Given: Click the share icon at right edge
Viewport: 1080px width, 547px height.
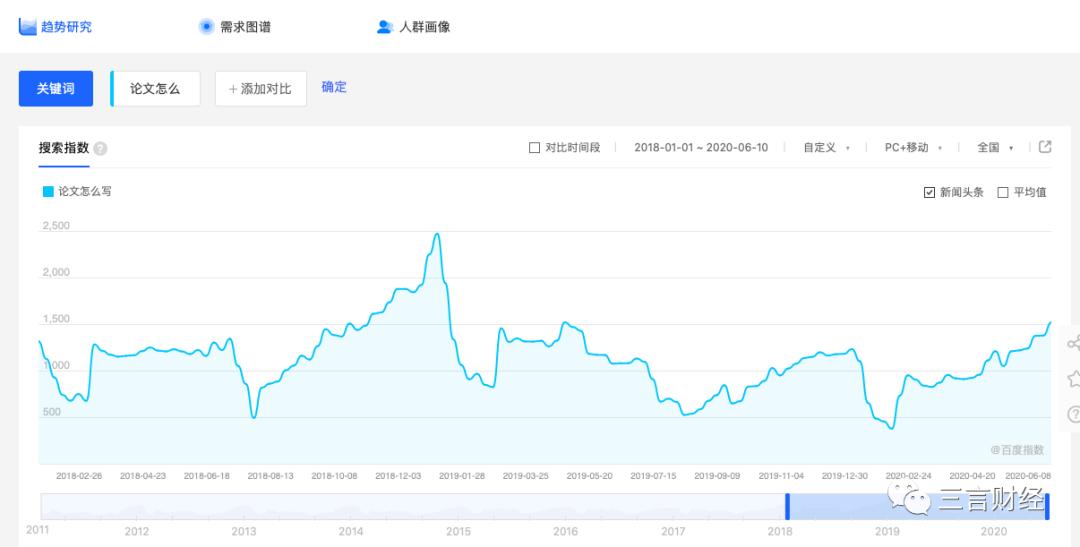Looking at the screenshot, I should [x=1073, y=343].
